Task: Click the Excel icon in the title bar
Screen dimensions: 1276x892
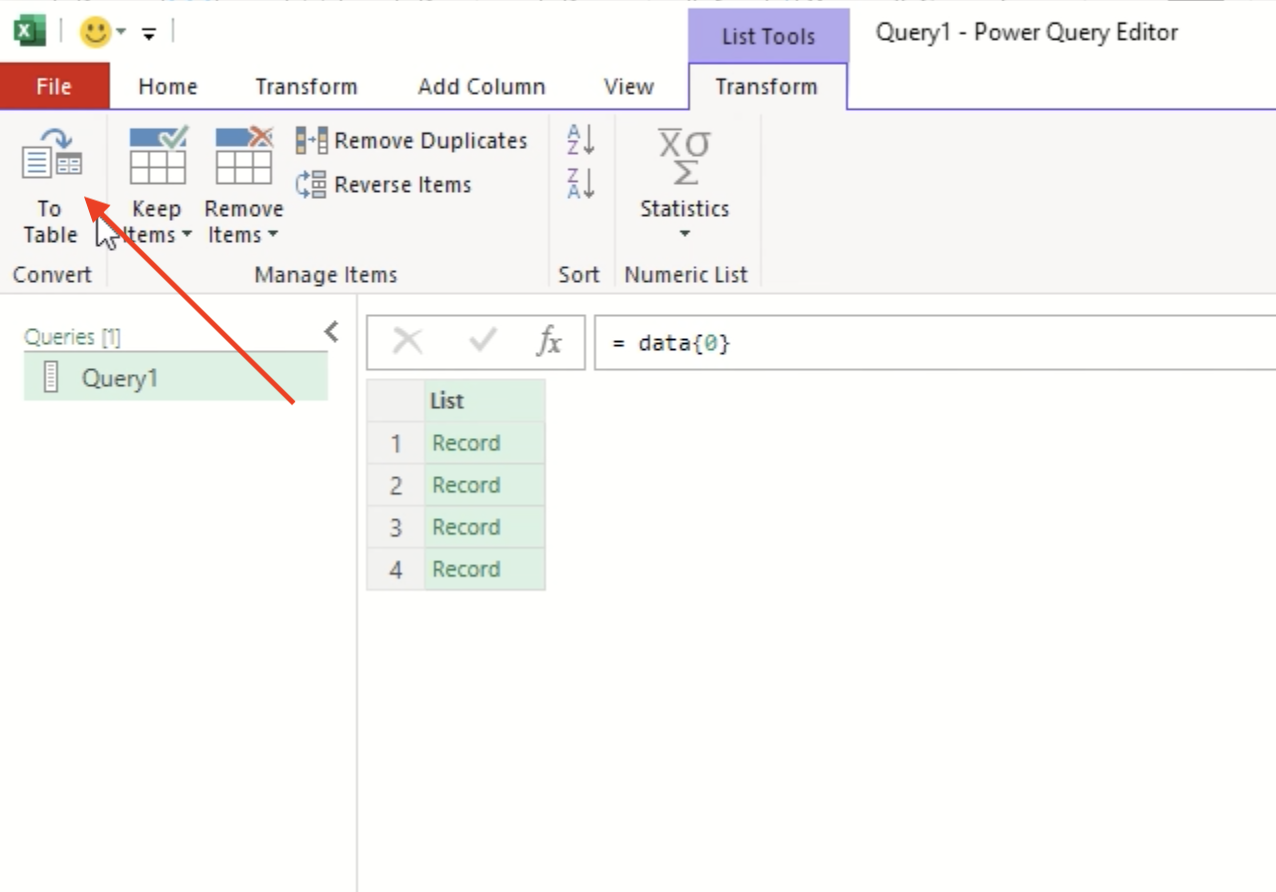Action: 29,30
